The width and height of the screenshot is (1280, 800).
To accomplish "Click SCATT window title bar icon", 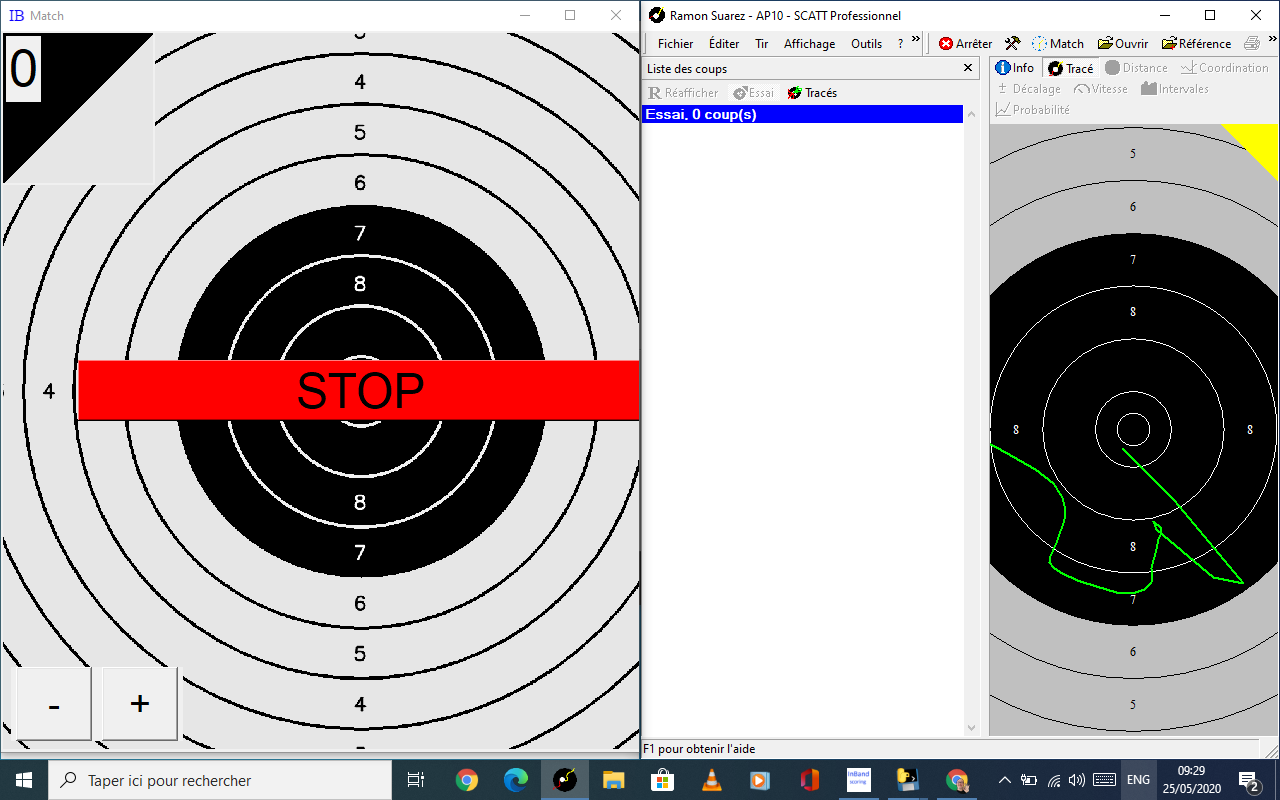I will tap(656, 15).
